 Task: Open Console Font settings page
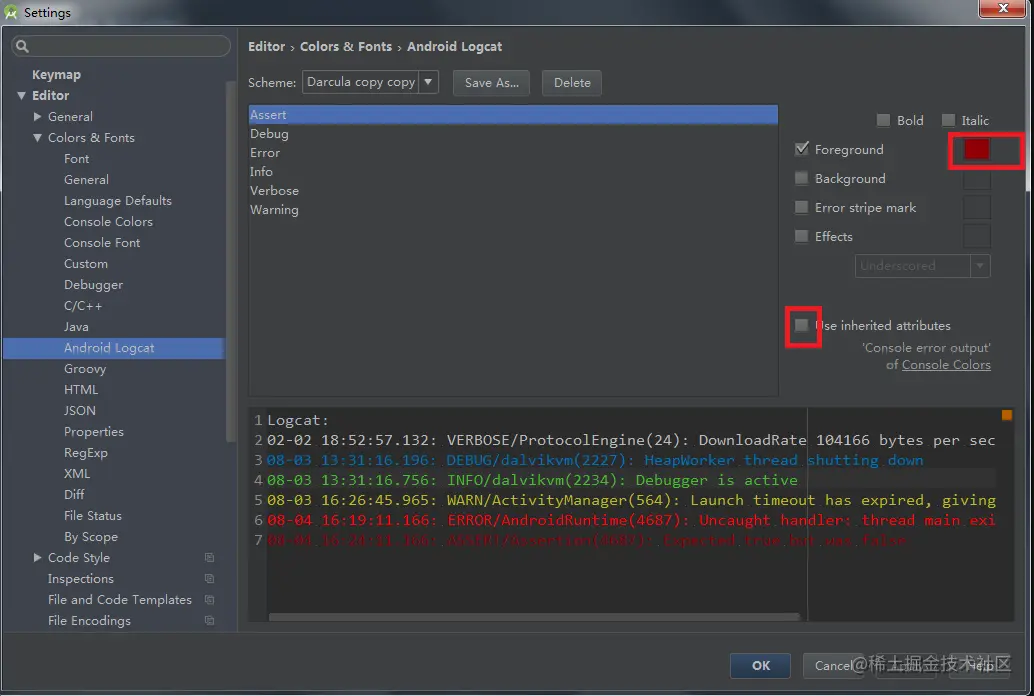click(102, 243)
